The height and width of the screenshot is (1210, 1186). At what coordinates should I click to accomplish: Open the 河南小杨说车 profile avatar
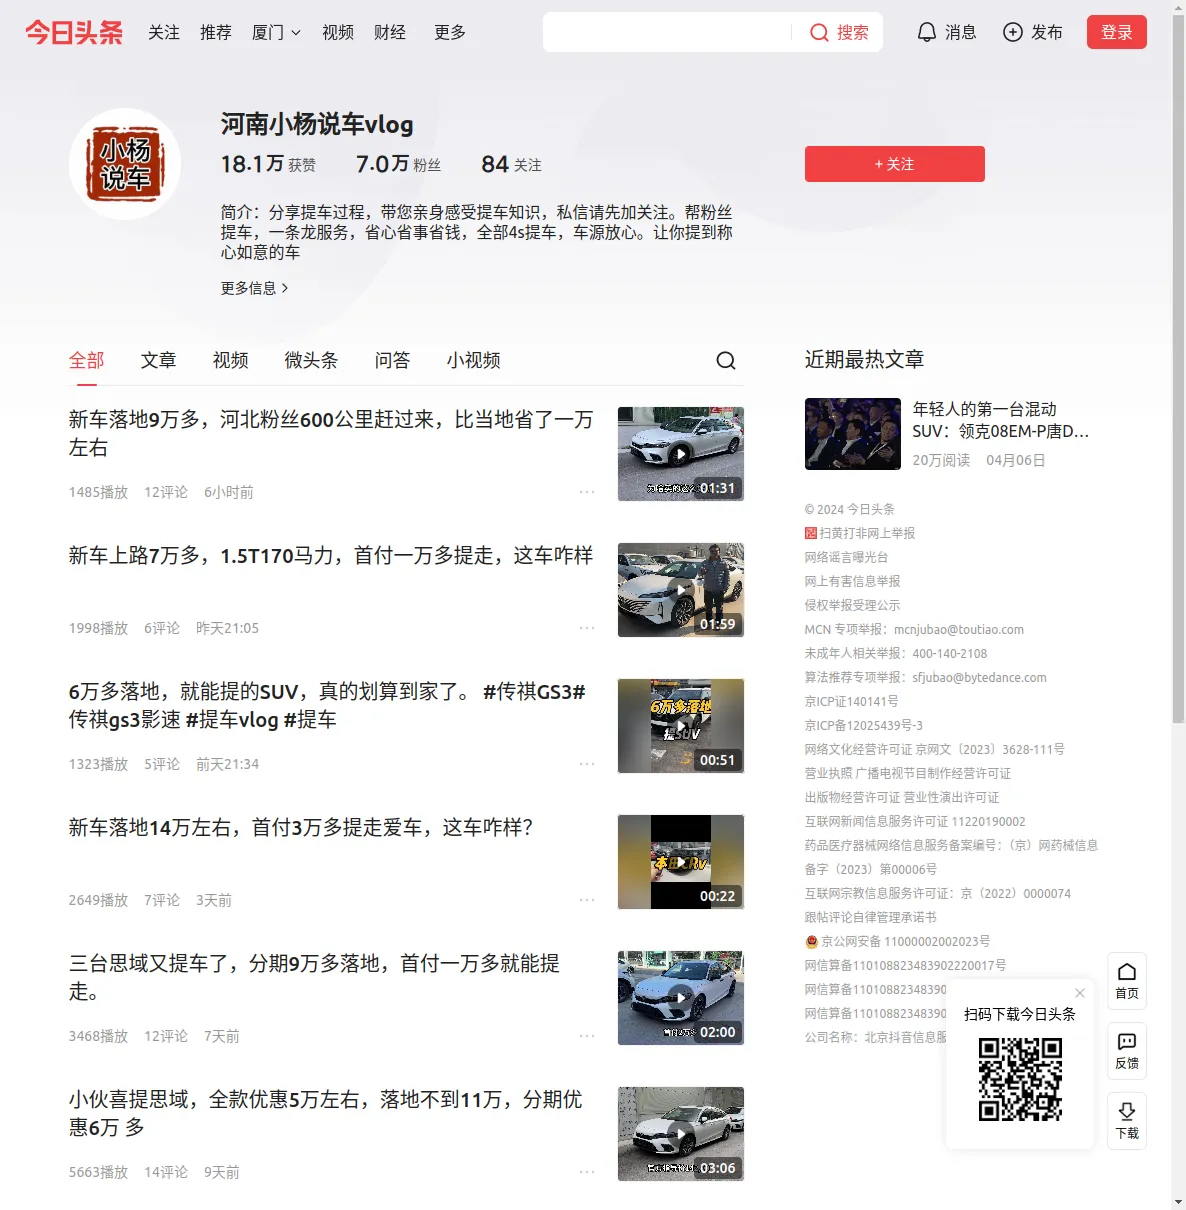coord(125,164)
